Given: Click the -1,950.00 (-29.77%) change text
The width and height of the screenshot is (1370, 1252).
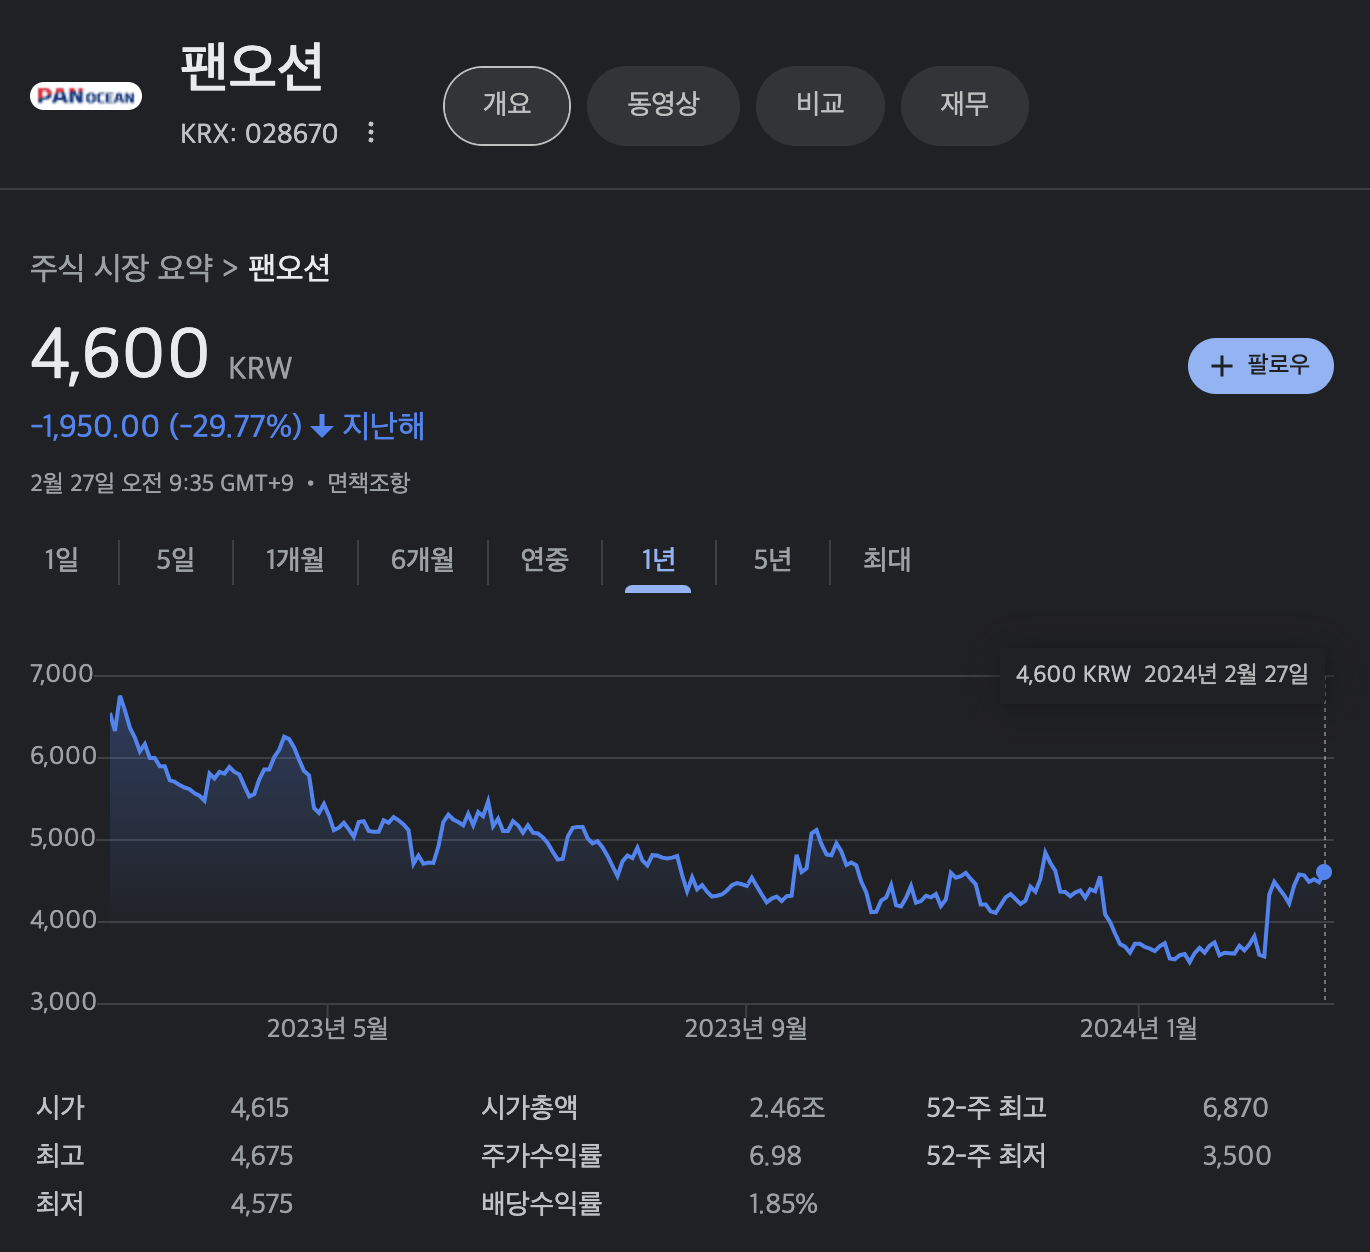Looking at the screenshot, I should (x=166, y=427).
